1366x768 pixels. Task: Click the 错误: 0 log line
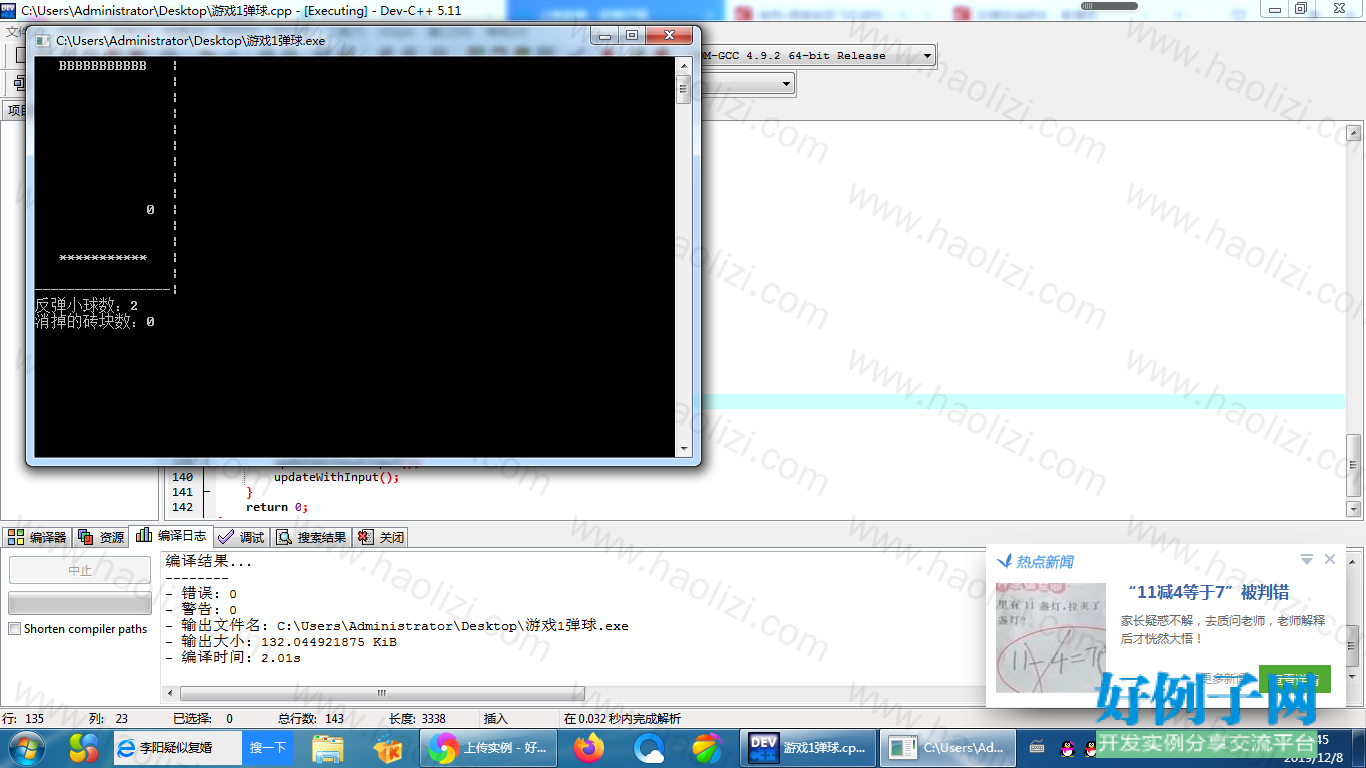click(x=201, y=593)
